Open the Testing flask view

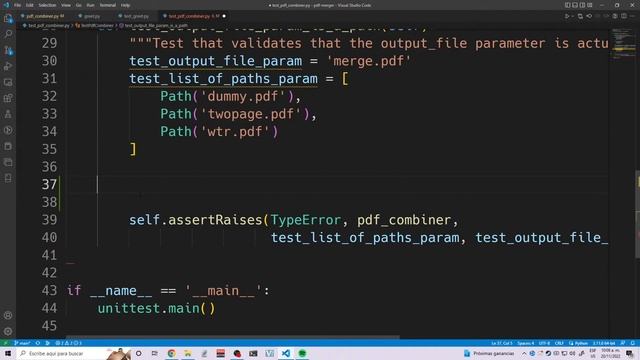click(8, 114)
